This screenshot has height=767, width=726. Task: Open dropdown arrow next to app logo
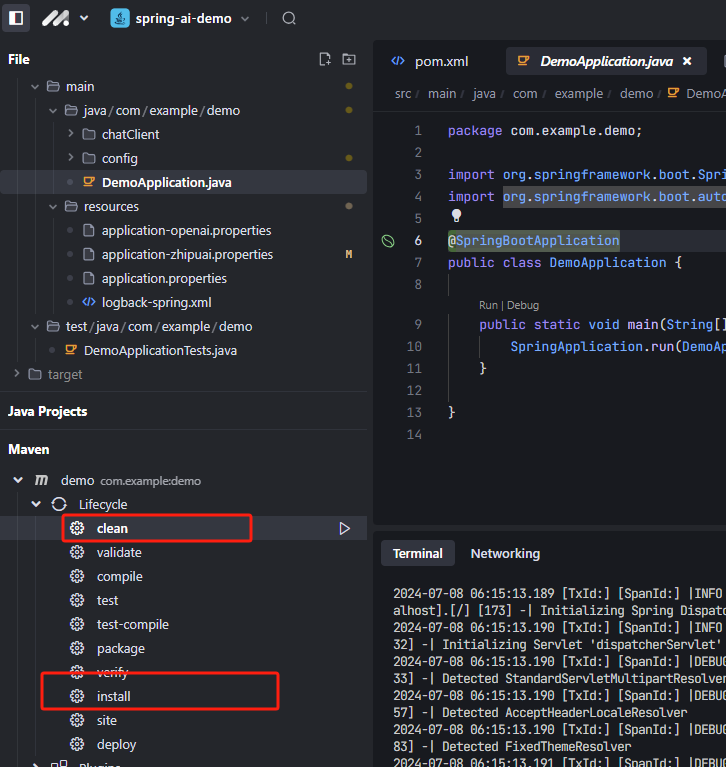[84, 18]
